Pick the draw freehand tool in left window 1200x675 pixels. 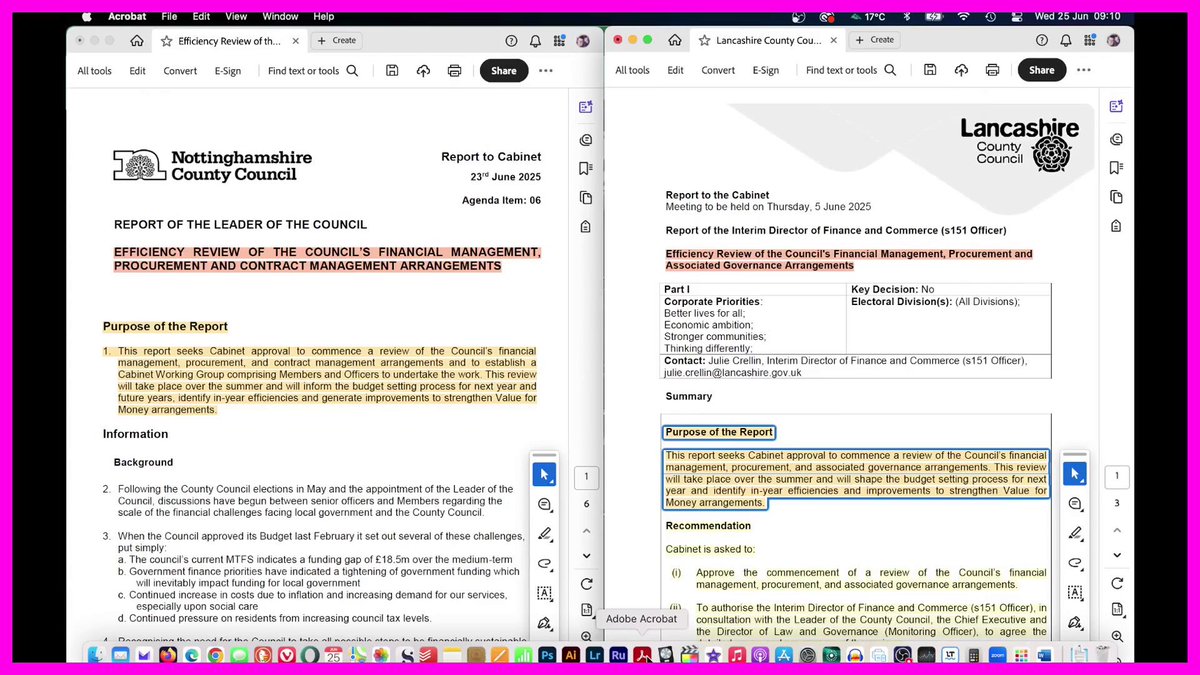(x=545, y=563)
